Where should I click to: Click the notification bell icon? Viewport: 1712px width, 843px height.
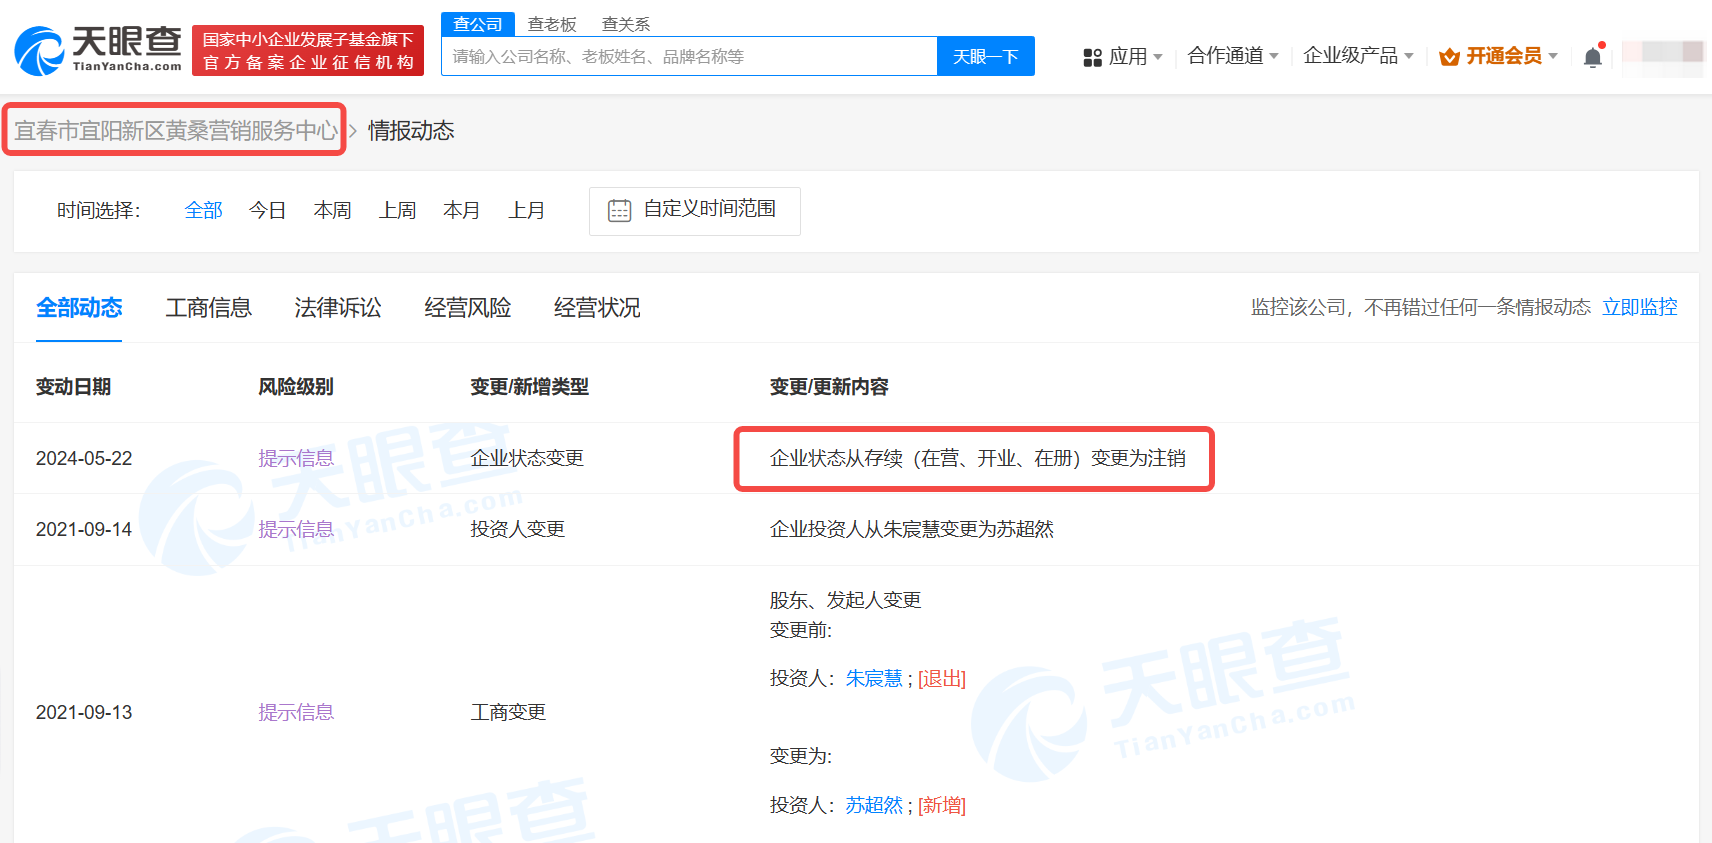[1592, 57]
